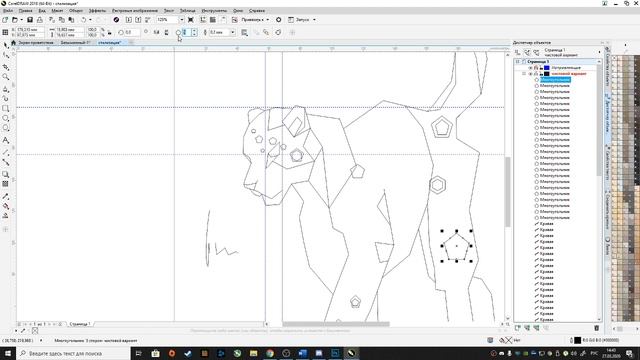The height and width of the screenshot is (360, 640).
Task: Open the Файл menu
Action: click(x=8, y=11)
